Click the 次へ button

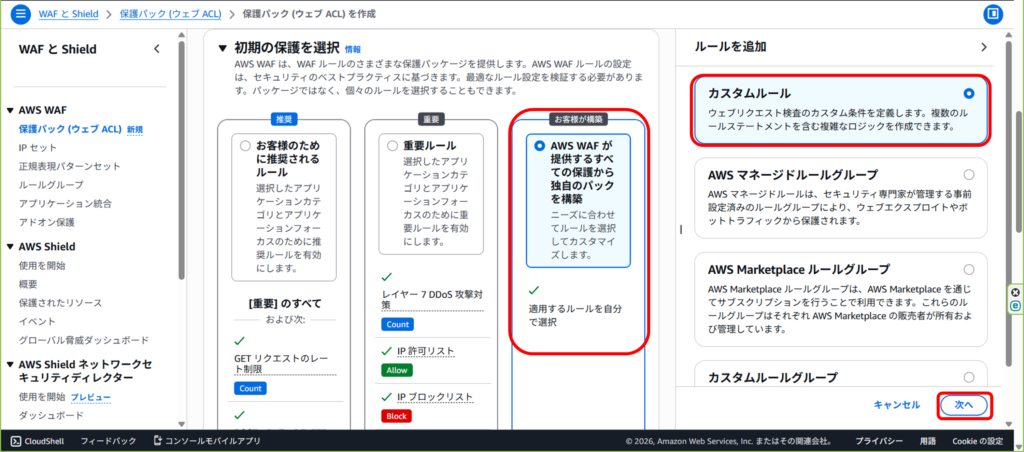(963, 404)
